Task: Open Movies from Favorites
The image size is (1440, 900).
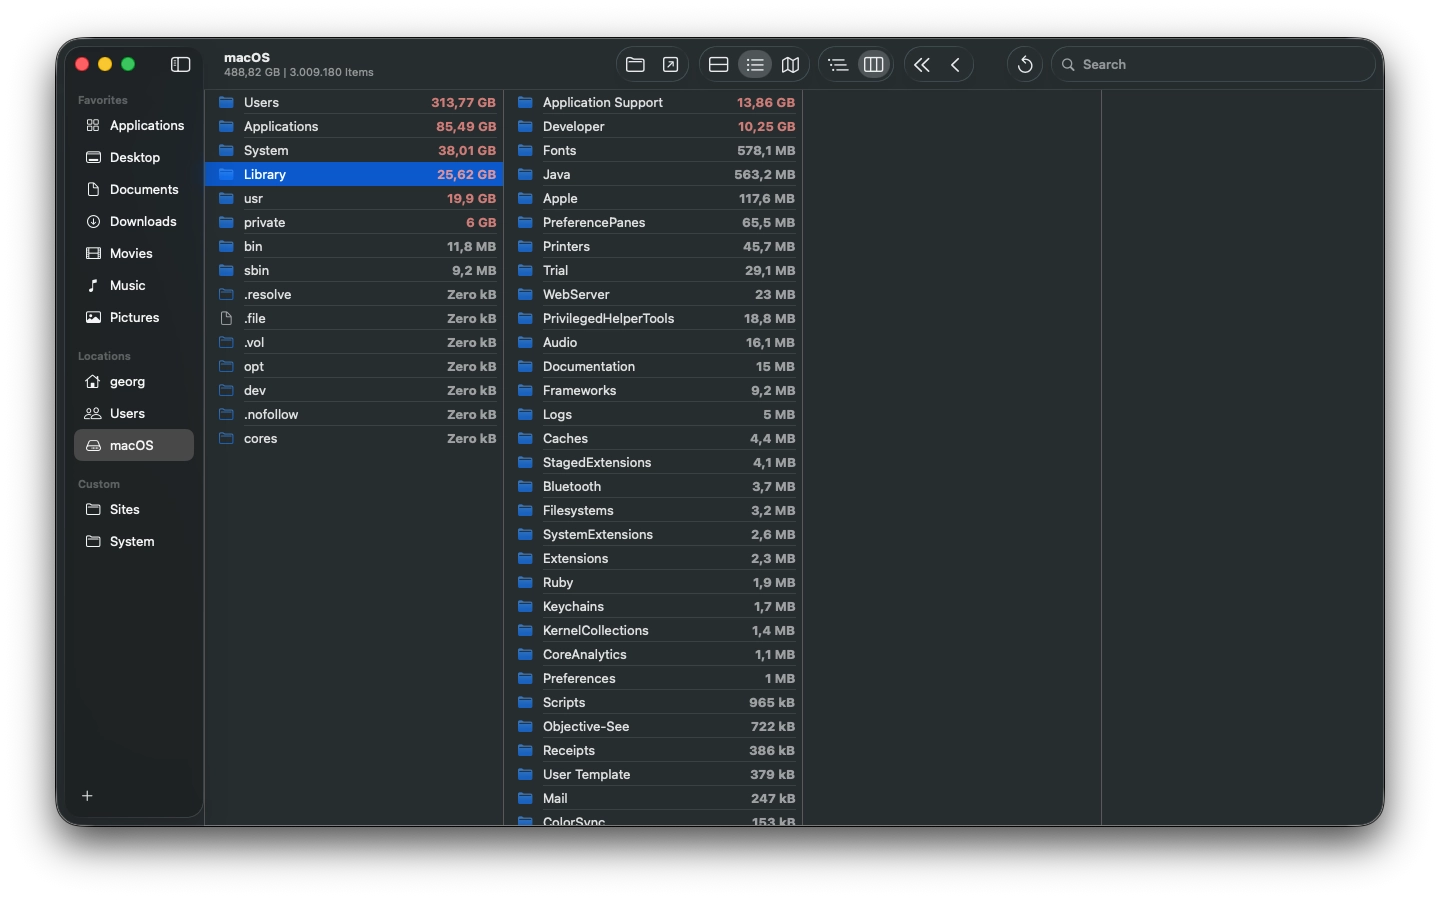Action: (134, 253)
